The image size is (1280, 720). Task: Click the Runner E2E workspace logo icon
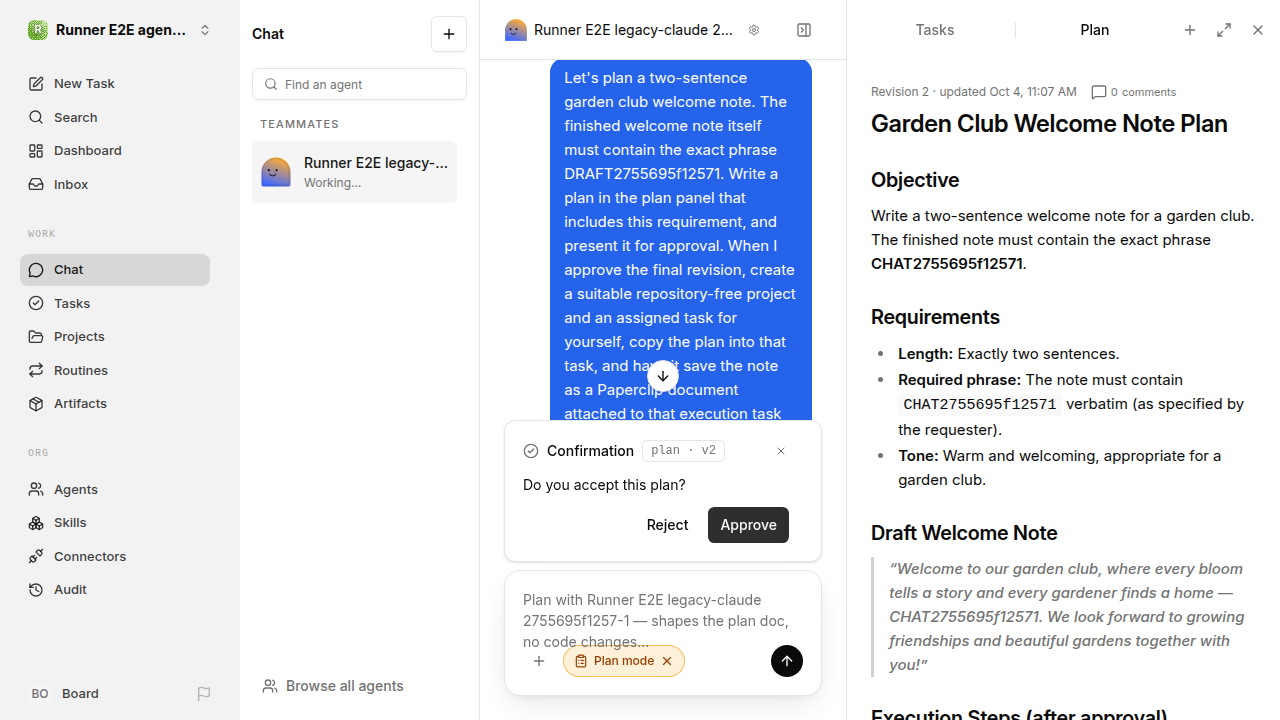click(x=38, y=30)
